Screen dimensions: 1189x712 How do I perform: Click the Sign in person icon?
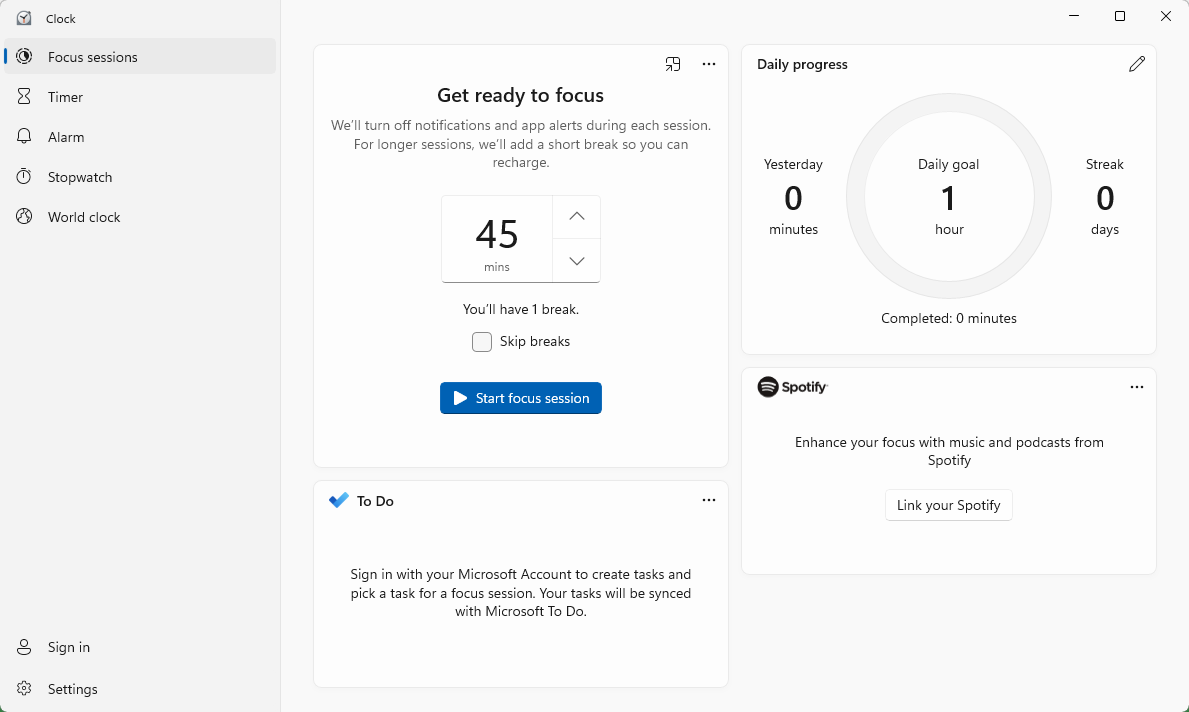[x=25, y=647]
